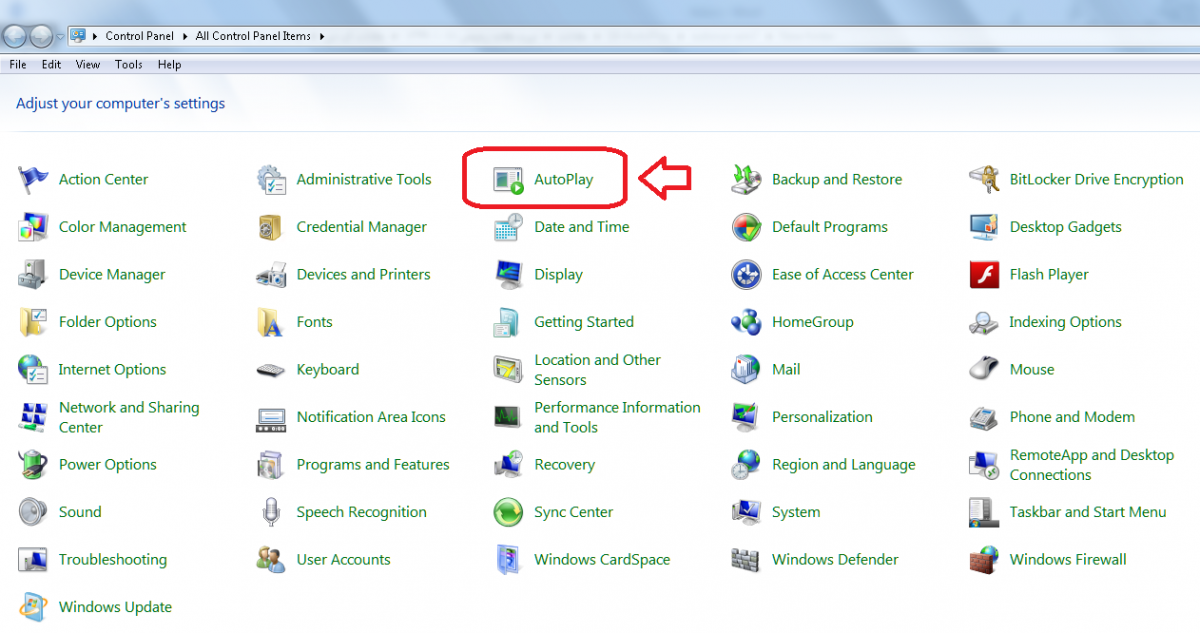Open the AutoPlay icon
This screenshot has height=633, width=1200.
point(509,180)
